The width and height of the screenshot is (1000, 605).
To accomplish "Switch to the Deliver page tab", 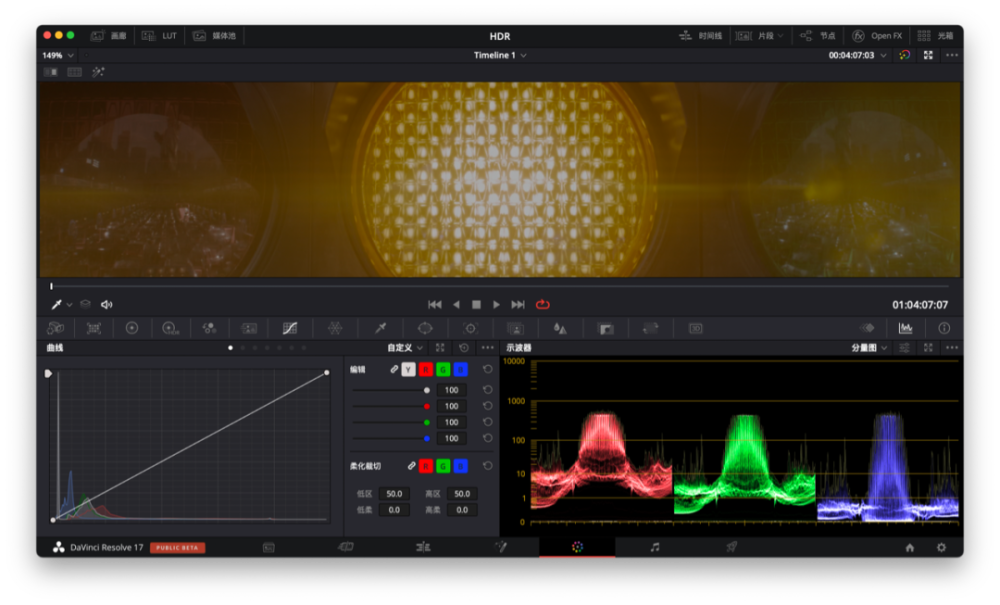I will 732,548.
